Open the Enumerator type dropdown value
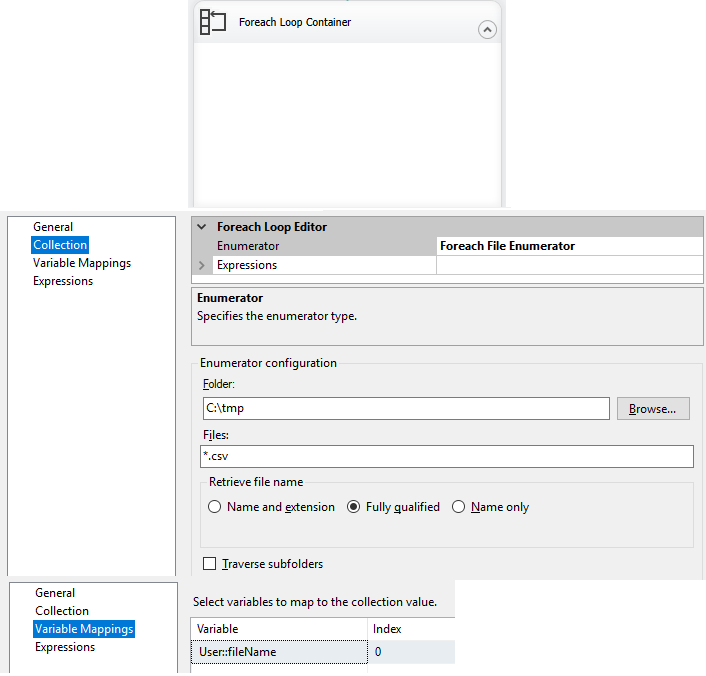The width and height of the screenshot is (706, 676). point(568,246)
